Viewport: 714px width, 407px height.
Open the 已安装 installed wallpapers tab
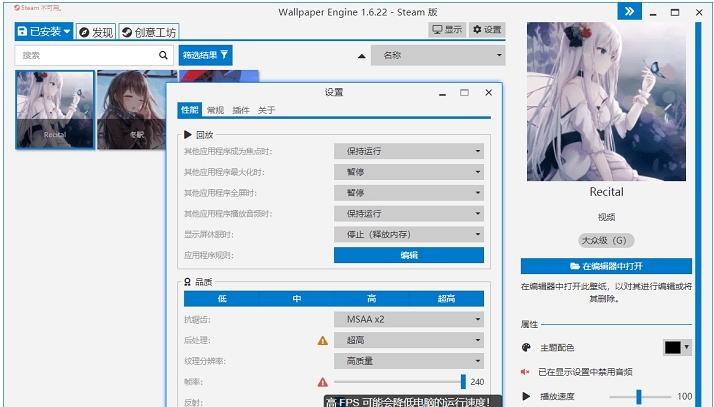pyautogui.click(x=44, y=31)
